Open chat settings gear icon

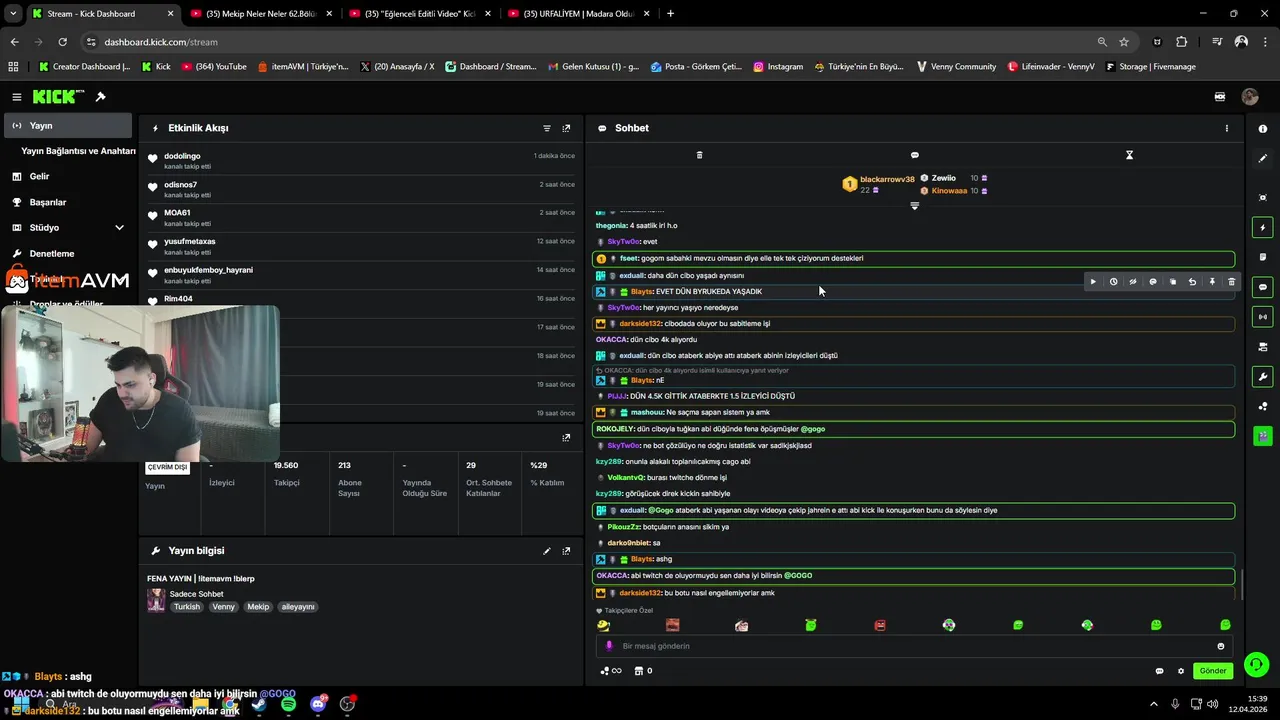(1181, 671)
